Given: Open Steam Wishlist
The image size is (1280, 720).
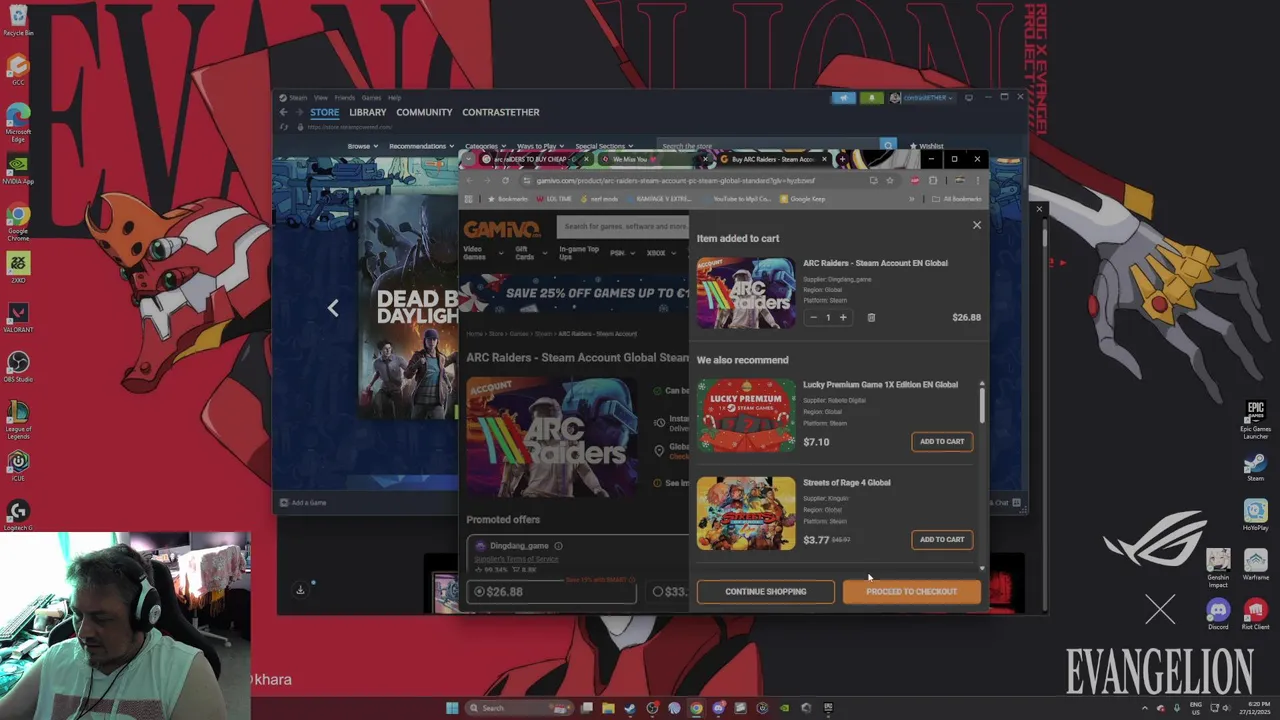Looking at the screenshot, I should (x=926, y=146).
